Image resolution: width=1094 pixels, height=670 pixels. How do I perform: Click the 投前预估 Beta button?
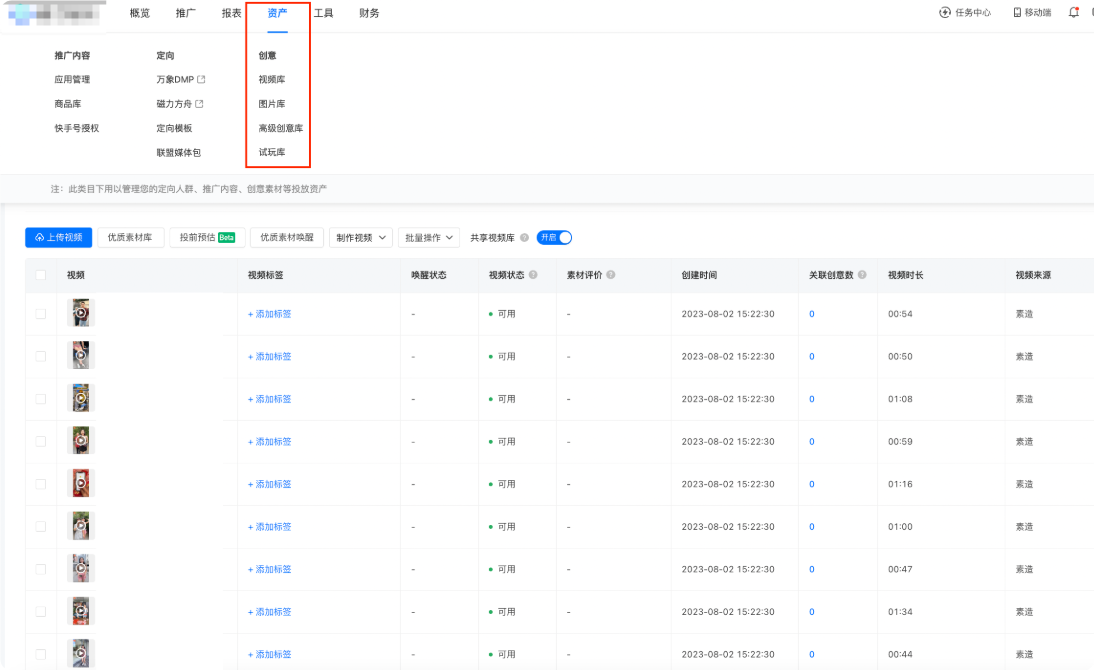[207, 237]
